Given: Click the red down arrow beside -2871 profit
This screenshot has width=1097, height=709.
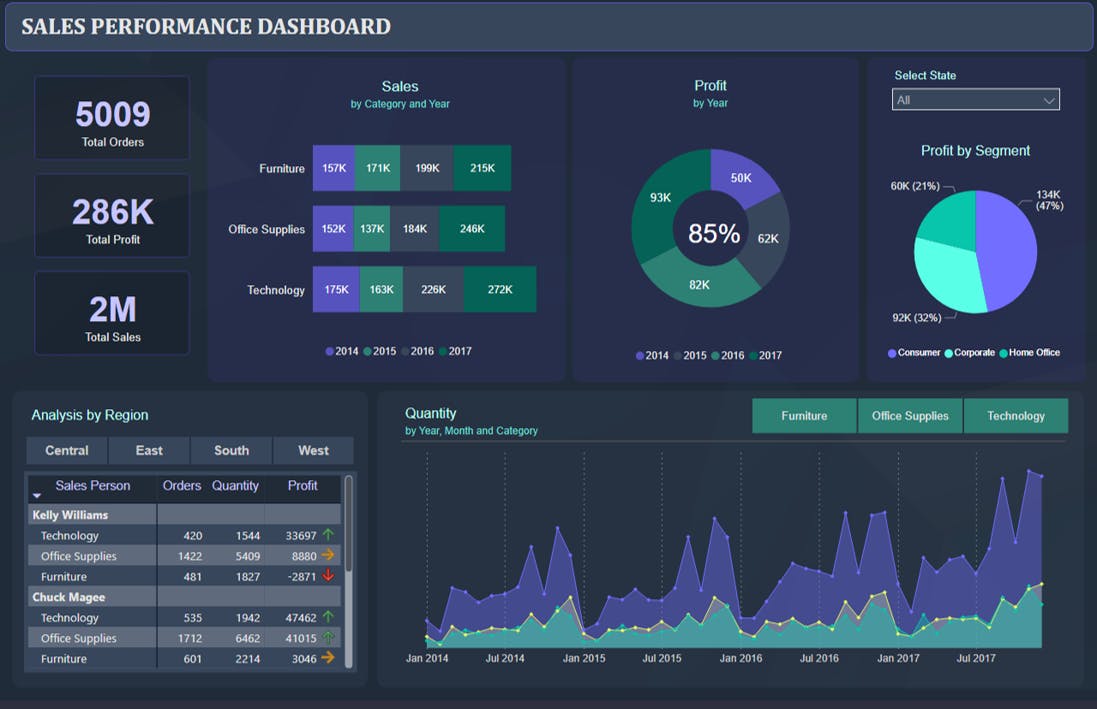Looking at the screenshot, I should click(x=328, y=574).
